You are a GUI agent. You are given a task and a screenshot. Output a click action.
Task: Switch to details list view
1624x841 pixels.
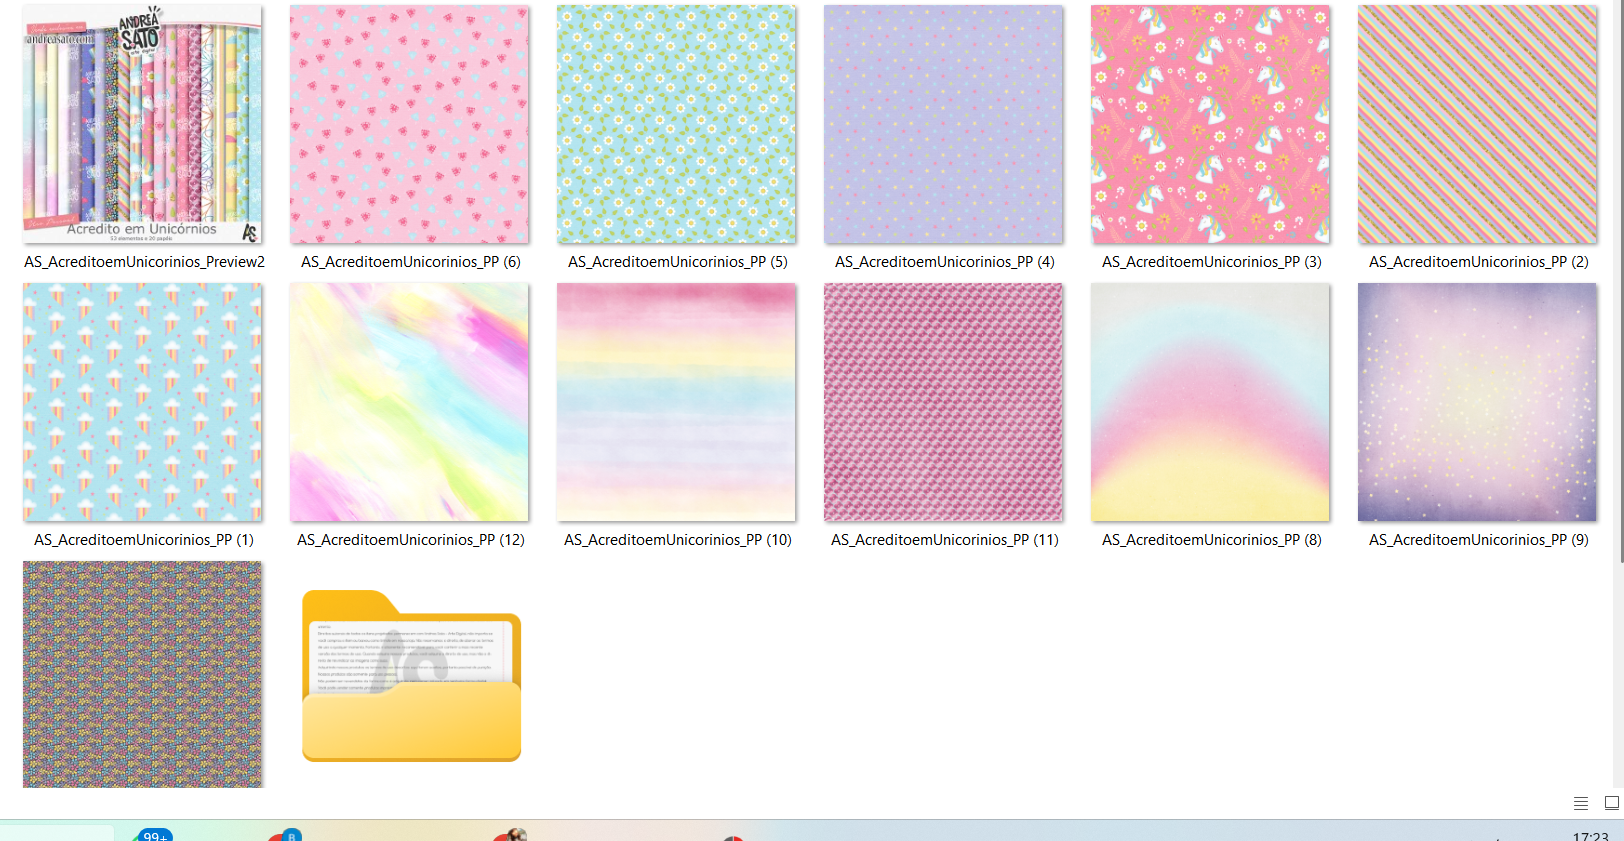click(1581, 803)
